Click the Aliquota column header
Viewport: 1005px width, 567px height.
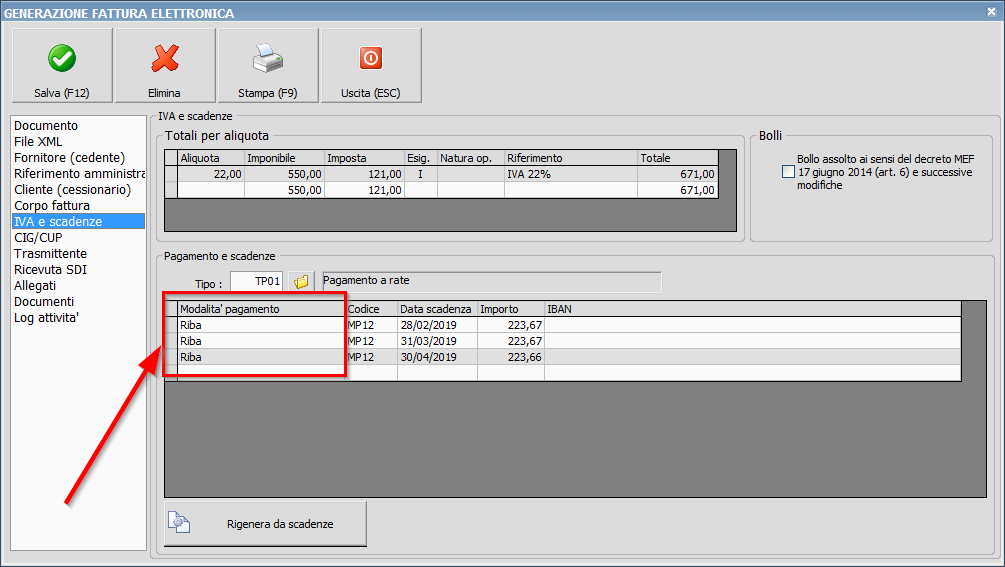pyautogui.click(x=211, y=158)
